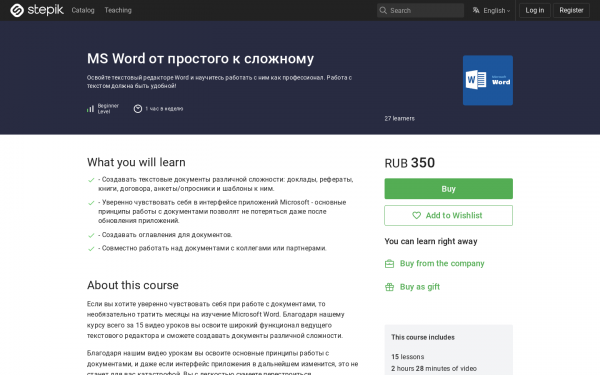Open Buy as gift link
The height and width of the screenshot is (375, 600).
[420, 287]
